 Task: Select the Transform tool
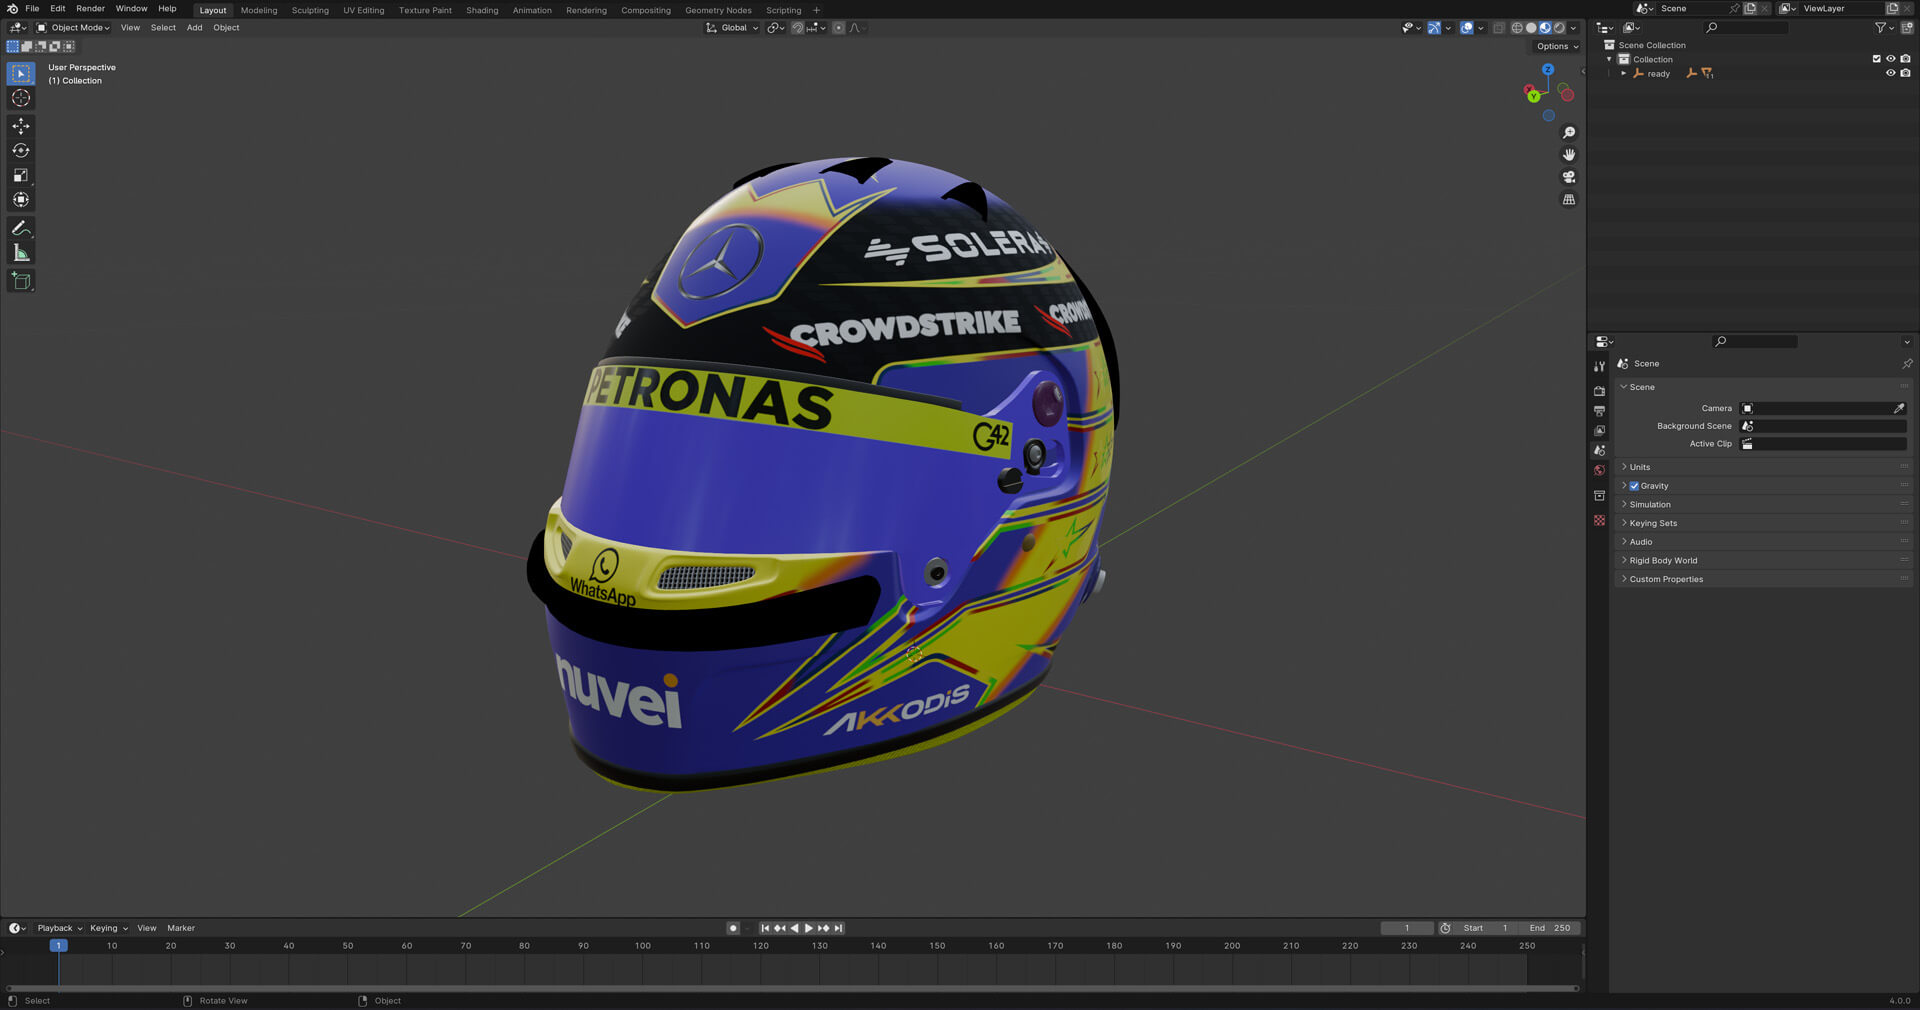[21, 200]
